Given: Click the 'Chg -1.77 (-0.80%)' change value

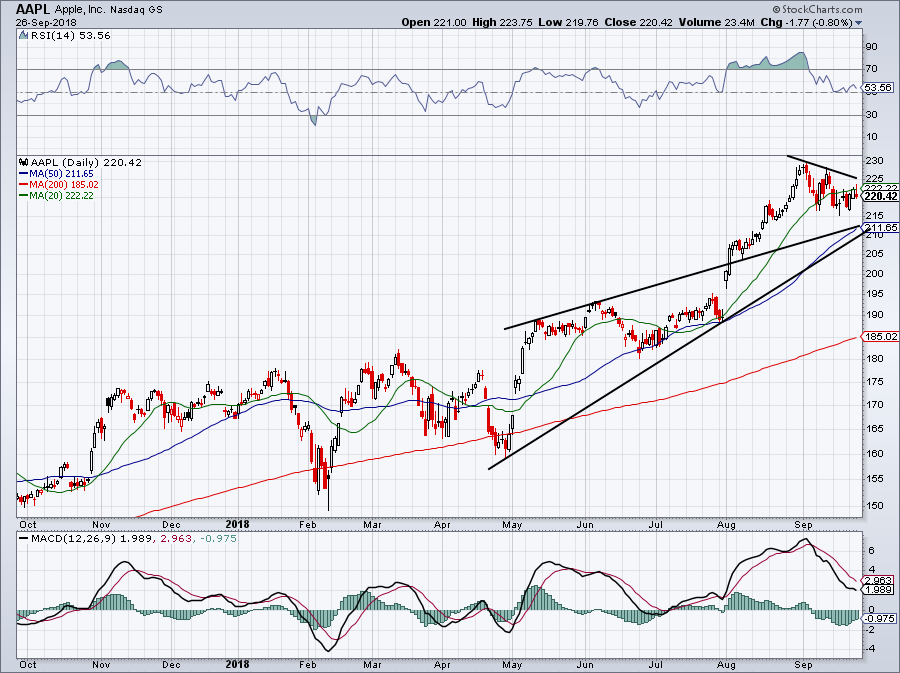Looking at the screenshot, I should (x=806, y=22).
